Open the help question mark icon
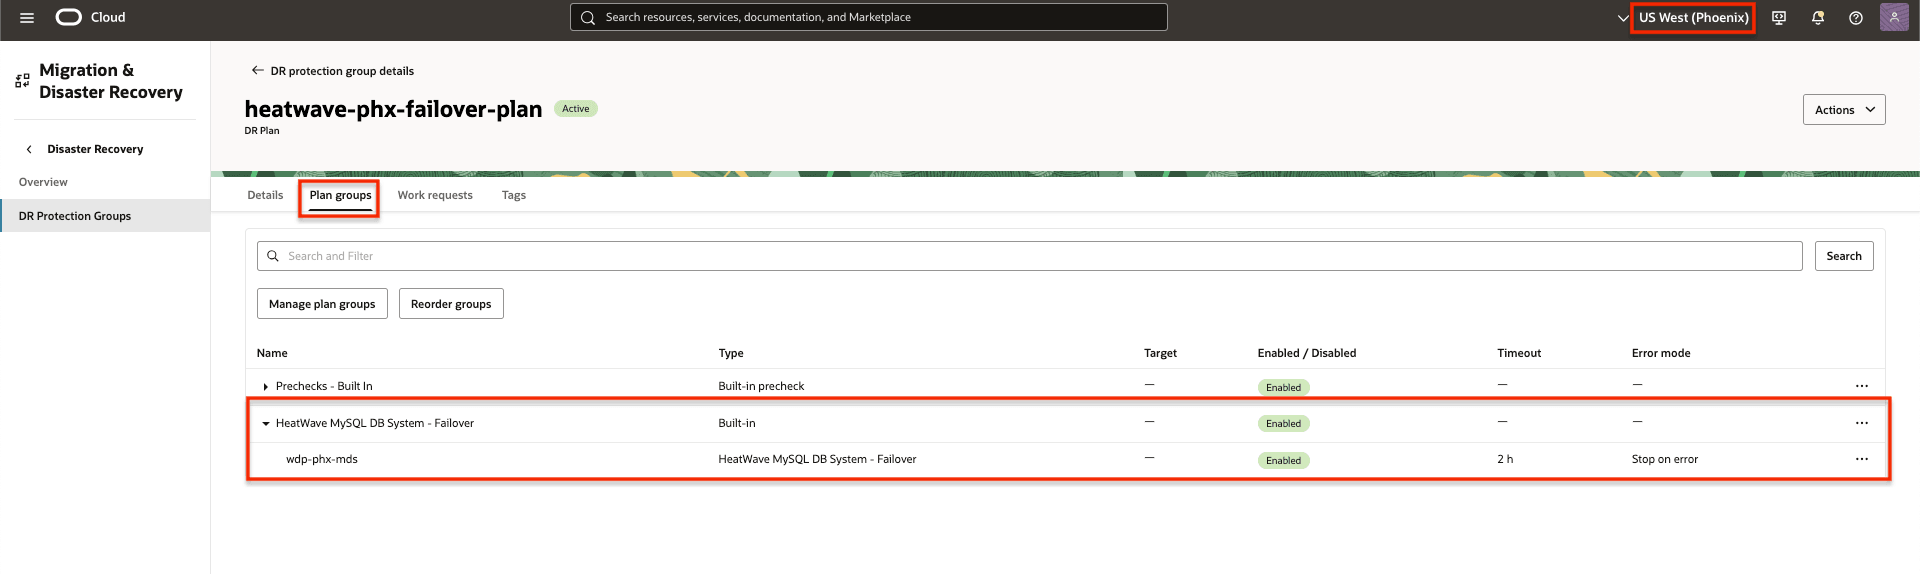Screen dimensions: 1920x574 tap(1856, 17)
